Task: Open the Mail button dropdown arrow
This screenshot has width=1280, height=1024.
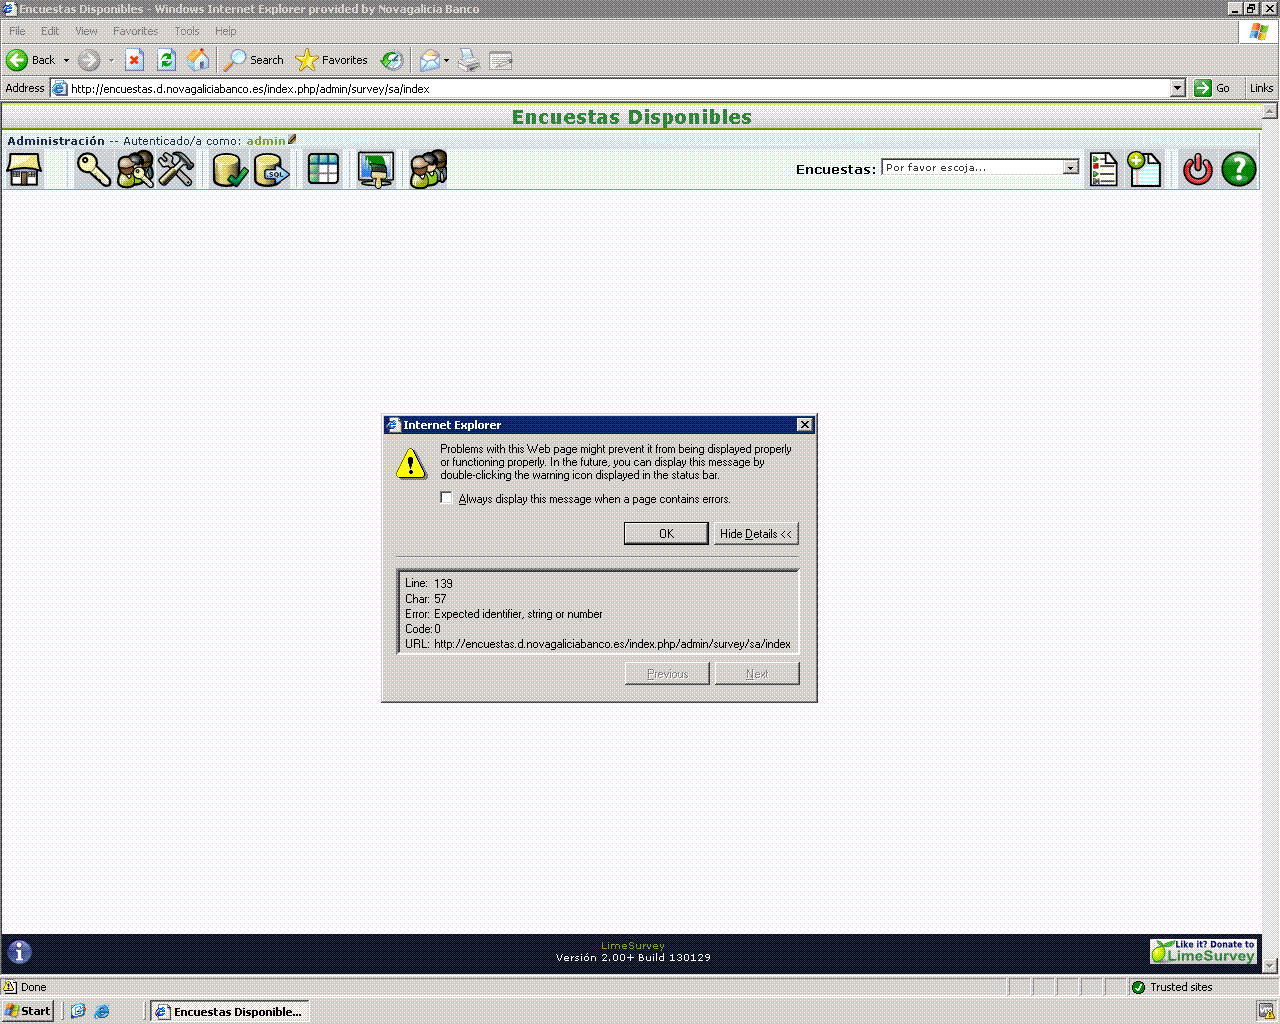Action: 446,60
